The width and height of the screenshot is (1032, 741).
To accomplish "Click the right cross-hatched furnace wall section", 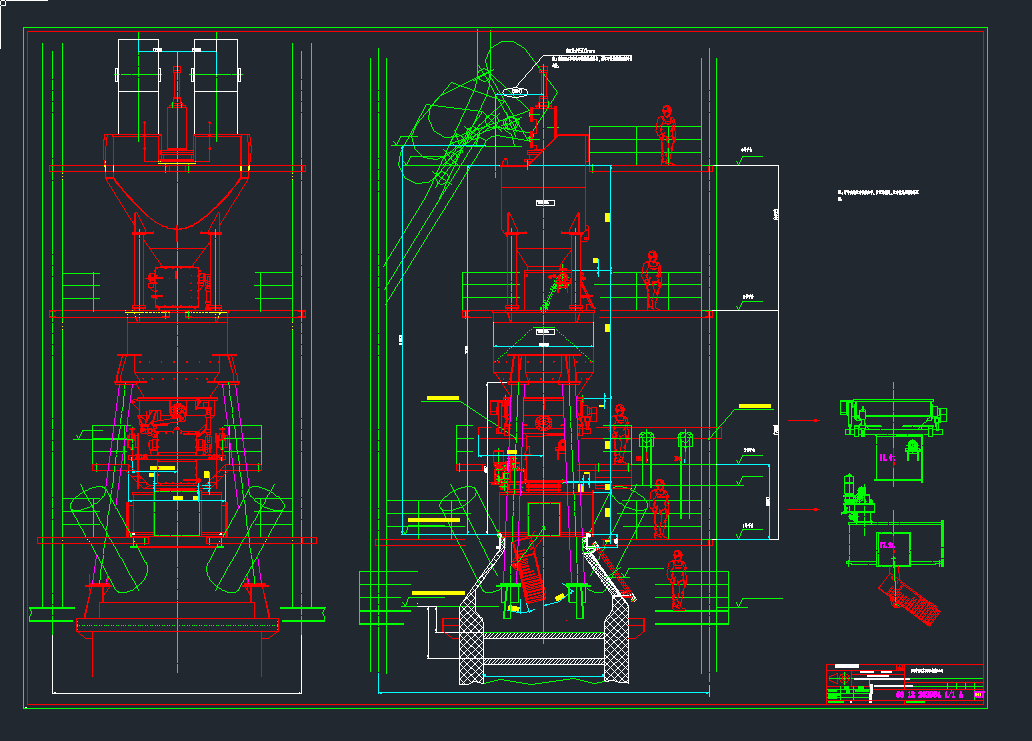I will 618,640.
